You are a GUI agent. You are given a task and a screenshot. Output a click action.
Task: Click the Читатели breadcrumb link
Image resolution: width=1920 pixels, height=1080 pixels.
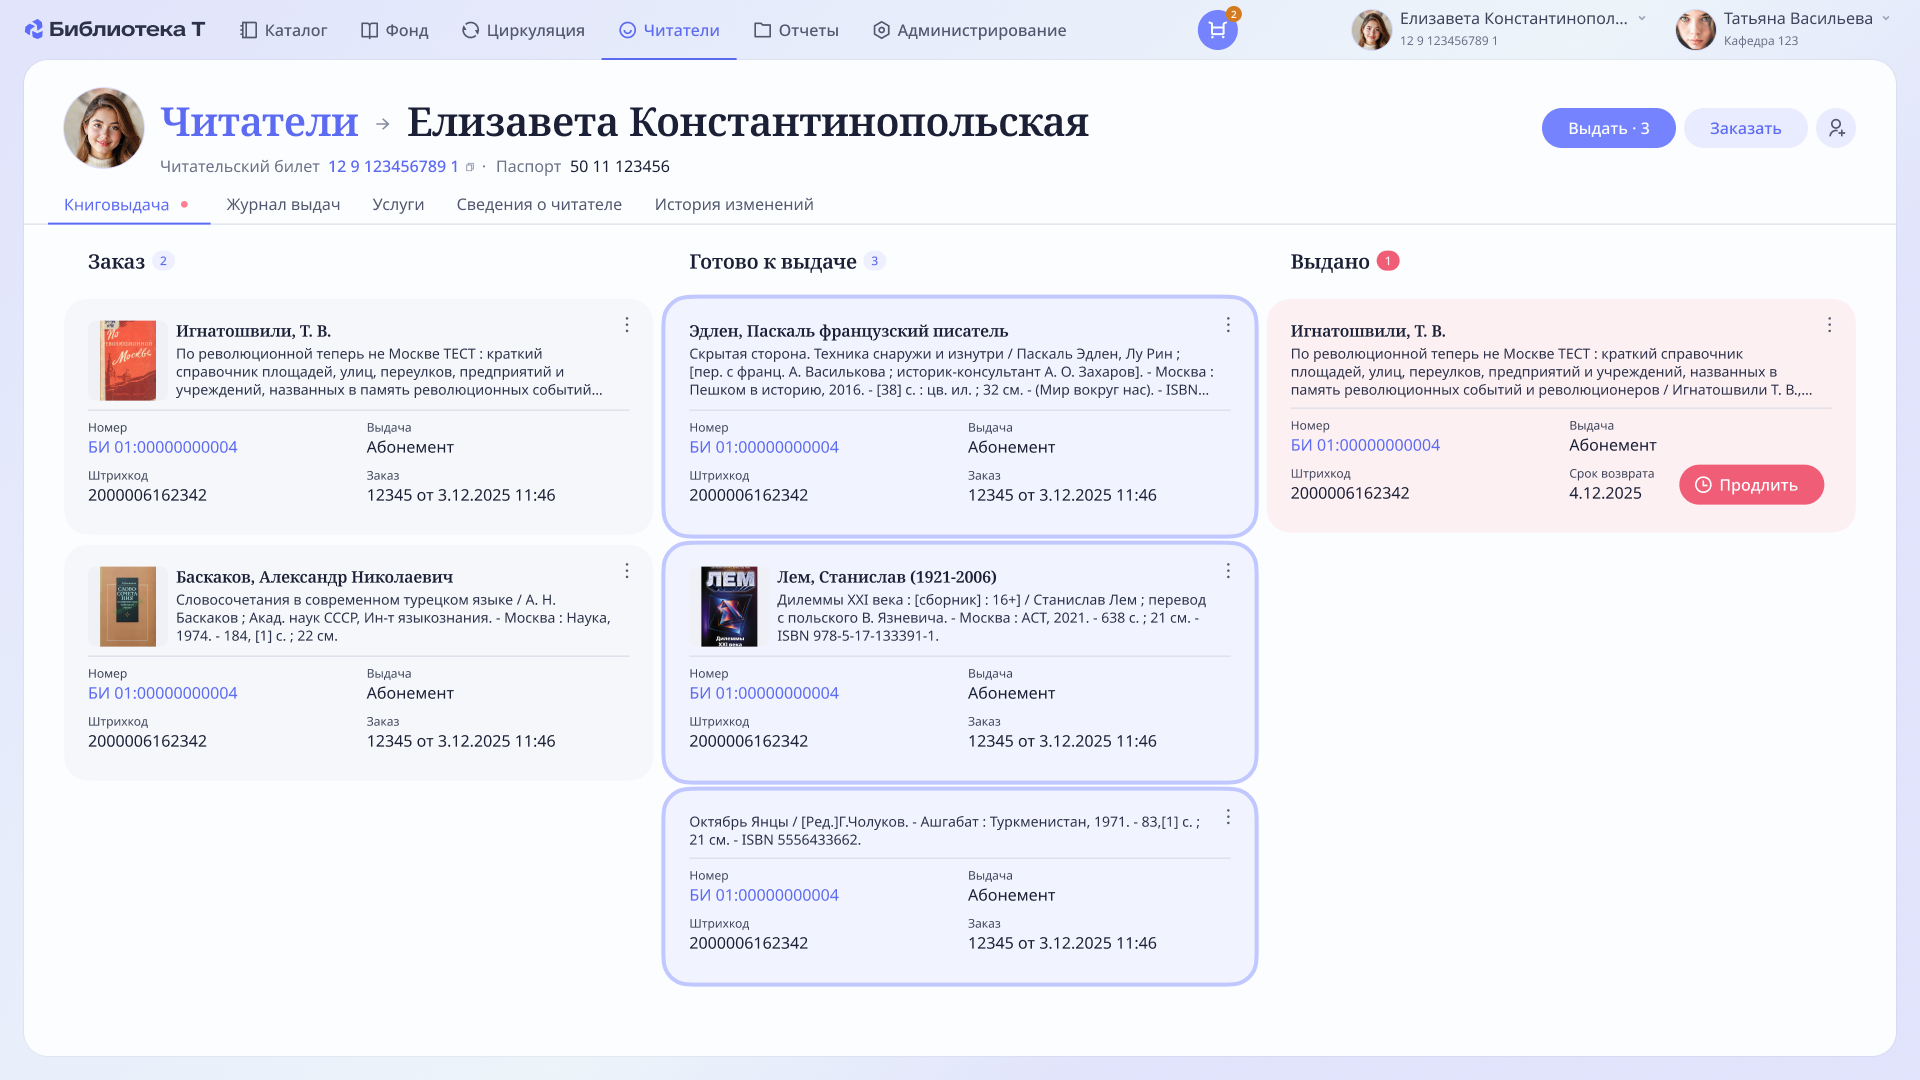tap(259, 122)
